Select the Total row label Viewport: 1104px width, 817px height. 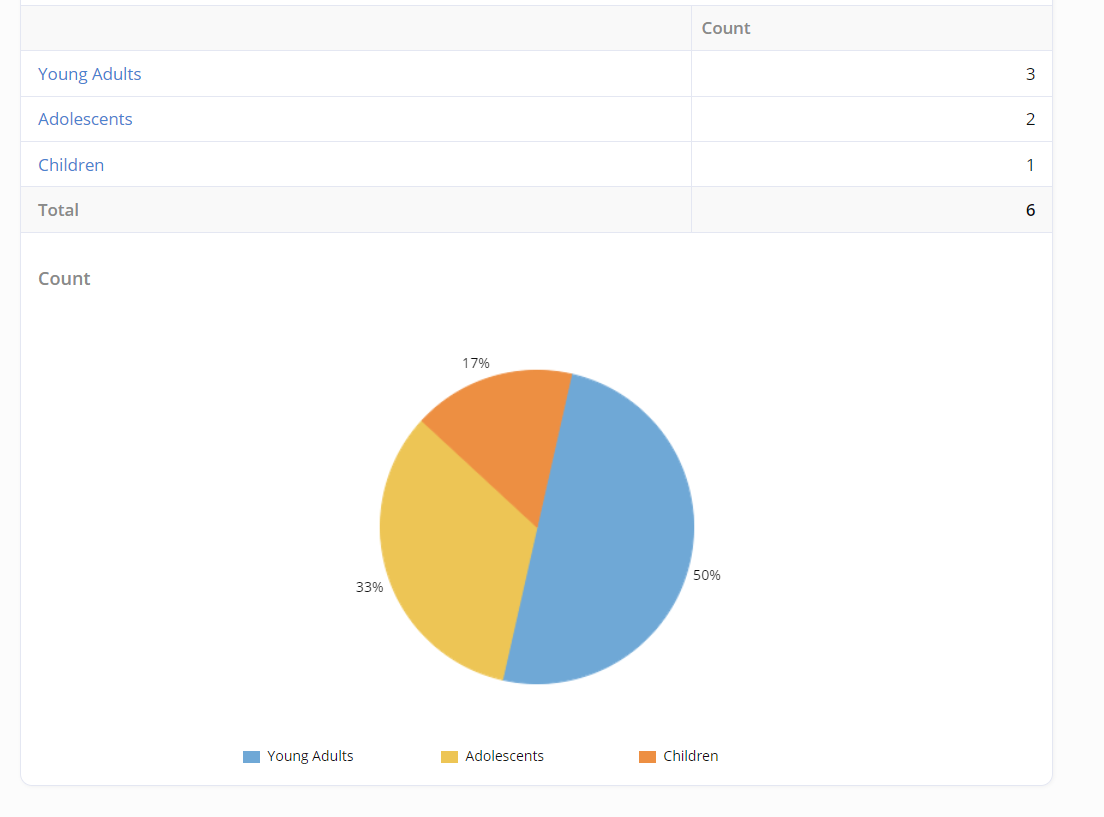click(58, 210)
